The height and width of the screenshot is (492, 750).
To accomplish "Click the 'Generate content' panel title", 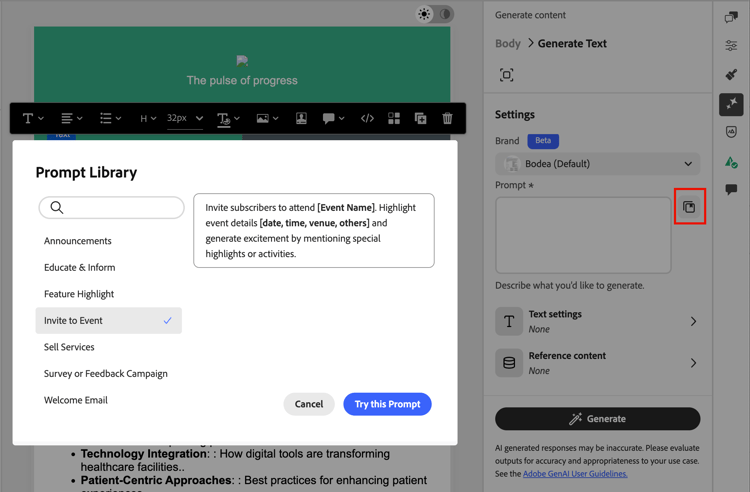I will click(x=530, y=15).
